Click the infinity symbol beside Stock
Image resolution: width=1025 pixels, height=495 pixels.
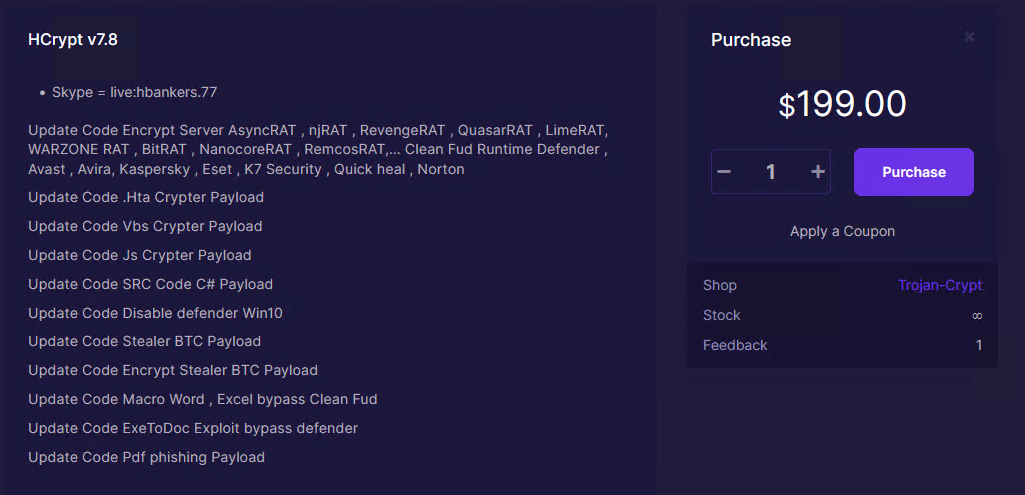(x=977, y=315)
